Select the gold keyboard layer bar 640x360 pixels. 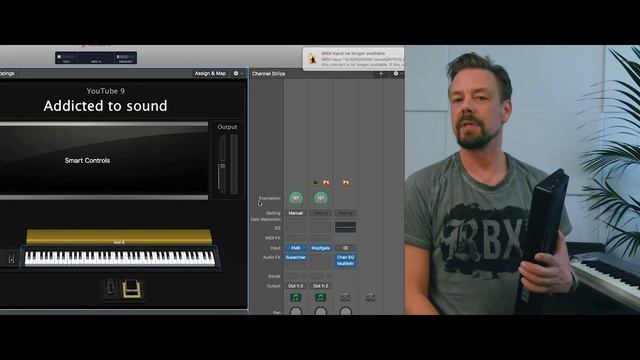(119, 237)
